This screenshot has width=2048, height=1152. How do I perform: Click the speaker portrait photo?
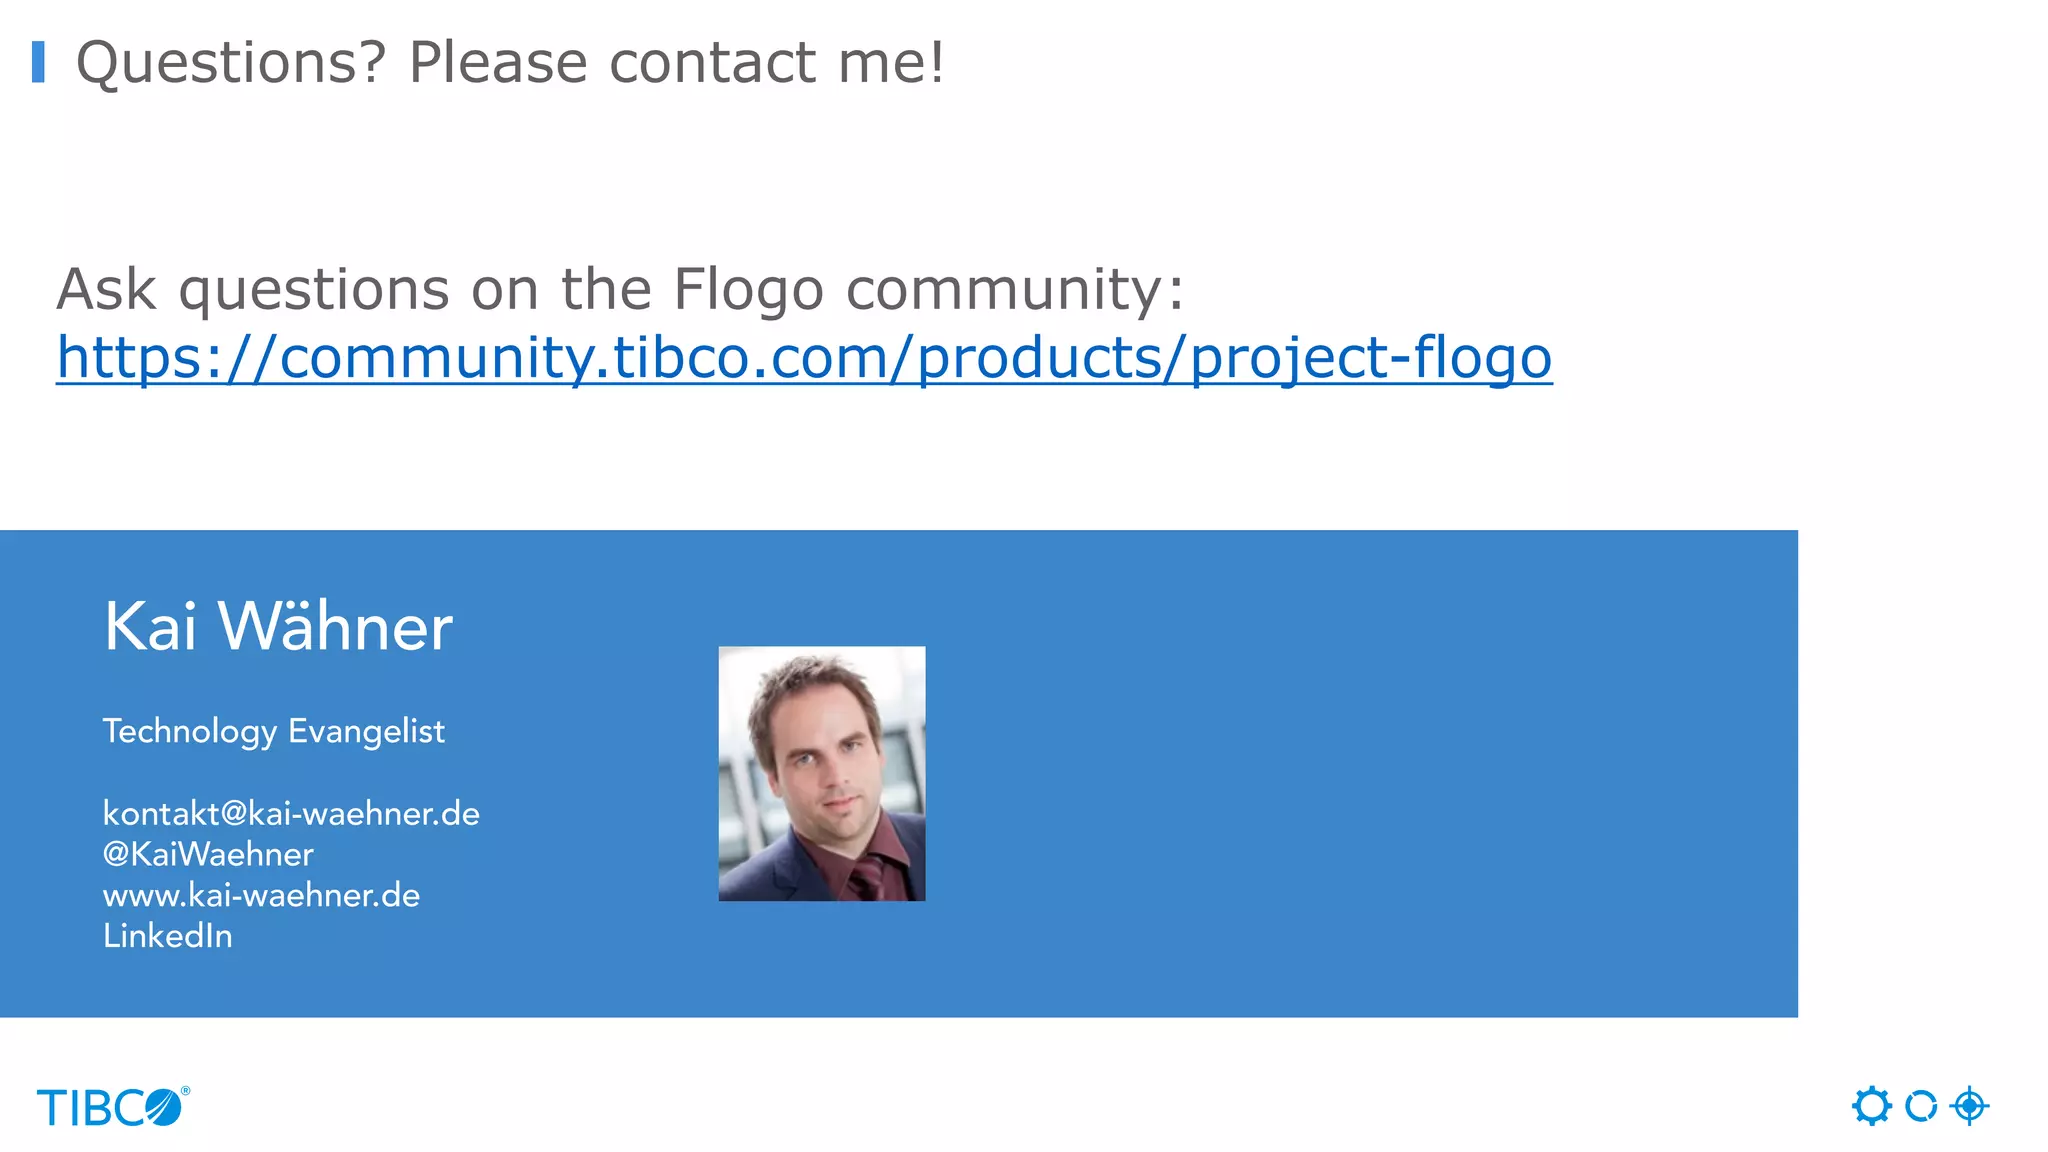coord(821,773)
